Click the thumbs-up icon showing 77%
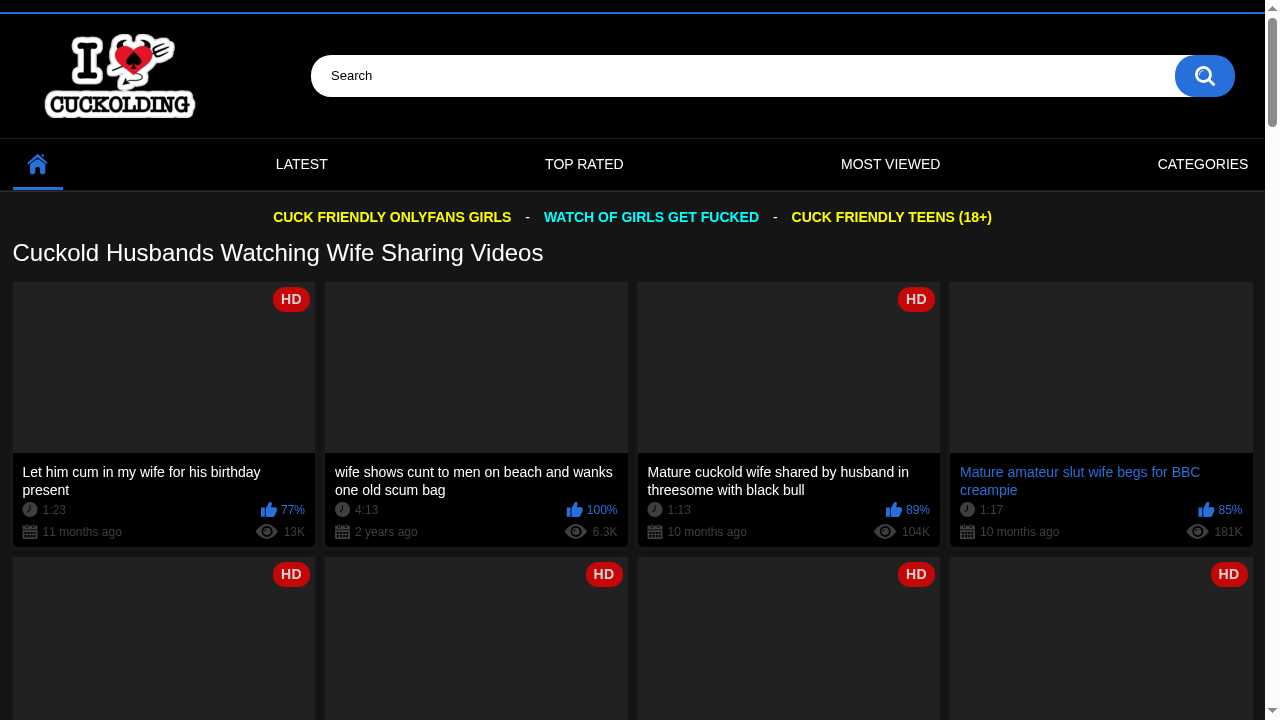Image resolution: width=1280 pixels, height=720 pixels. [x=268, y=510]
